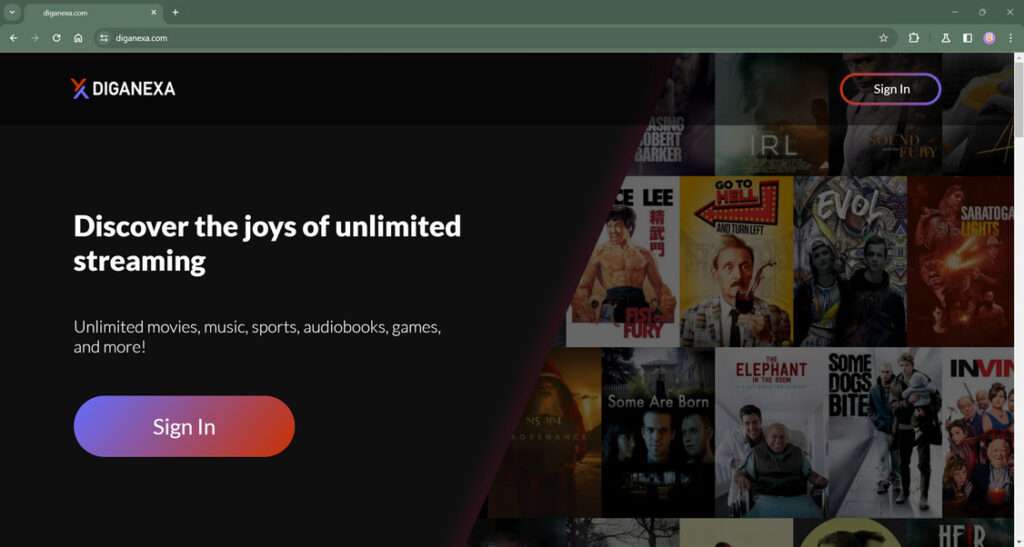
Task: Expand the tab search dropdown arrow
Action: coord(12,12)
